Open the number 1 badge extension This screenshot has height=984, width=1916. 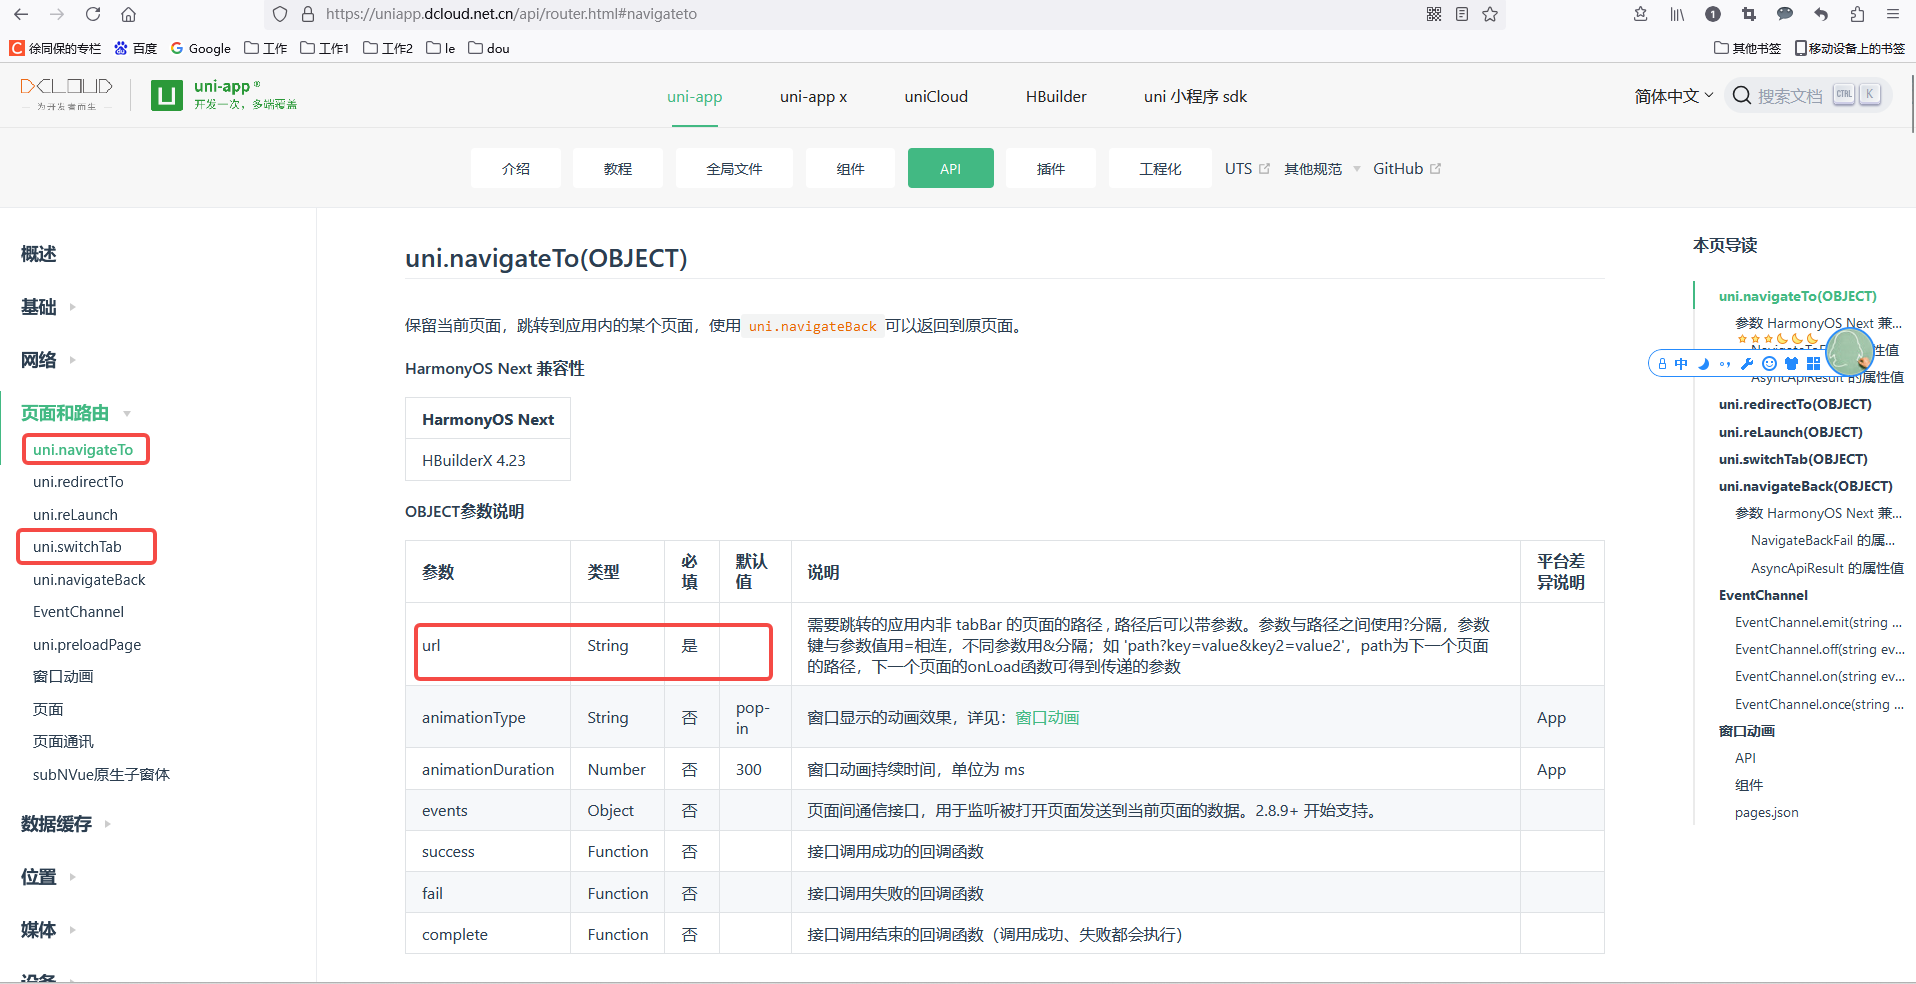pyautogui.click(x=1713, y=14)
